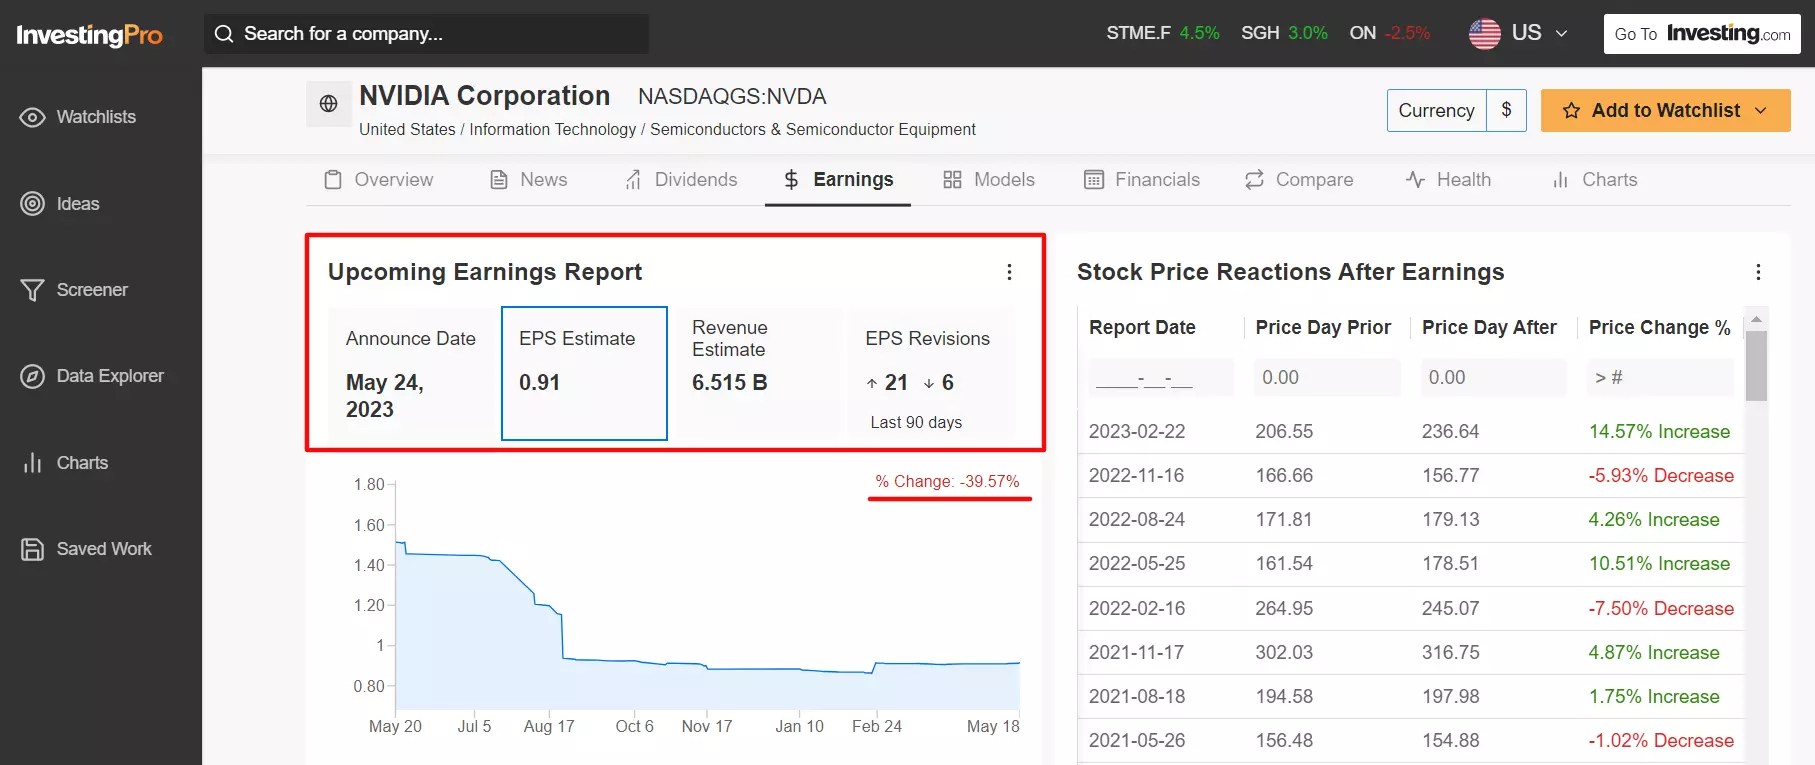The image size is (1815, 765).
Task: Click the News document icon
Action: pyautogui.click(x=498, y=180)
